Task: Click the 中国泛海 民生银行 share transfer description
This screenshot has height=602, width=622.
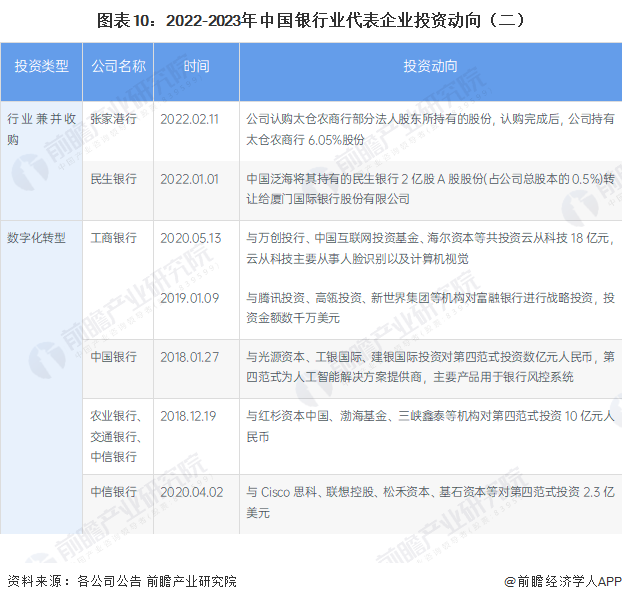Action: (x=430, y=189)
